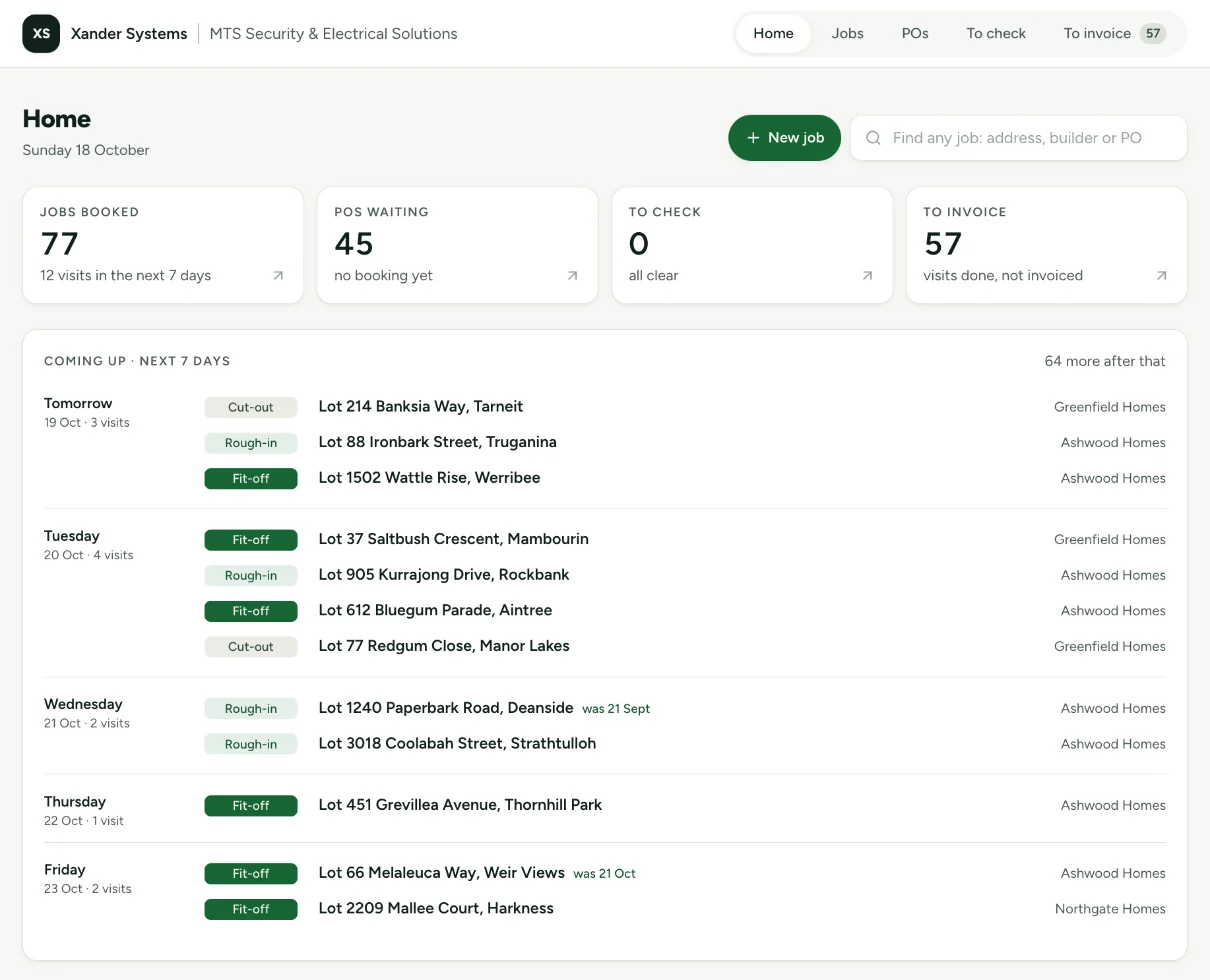Viewport: 1210px width, 980px height.
Task: Open Lot 37 Saltbush Crescent, Mambourin
Action: [x=453, y=539]
